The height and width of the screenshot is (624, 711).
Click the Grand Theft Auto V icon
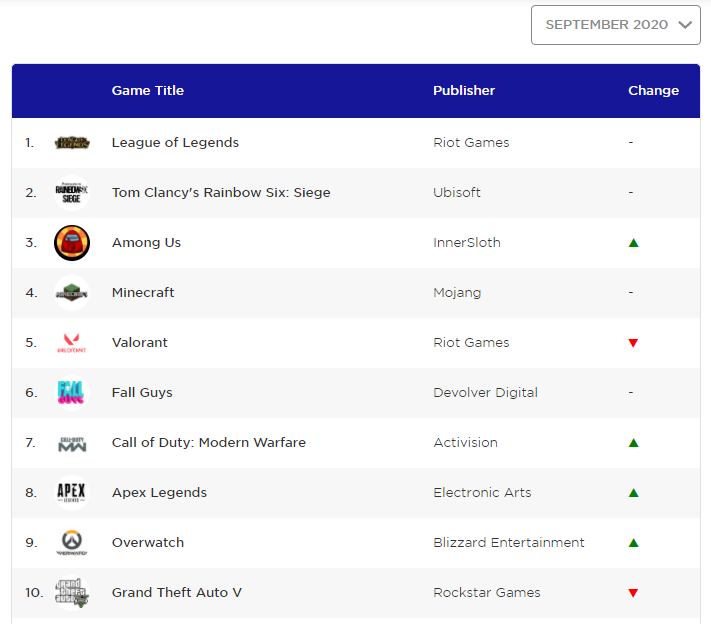click(x=72, y=593)
